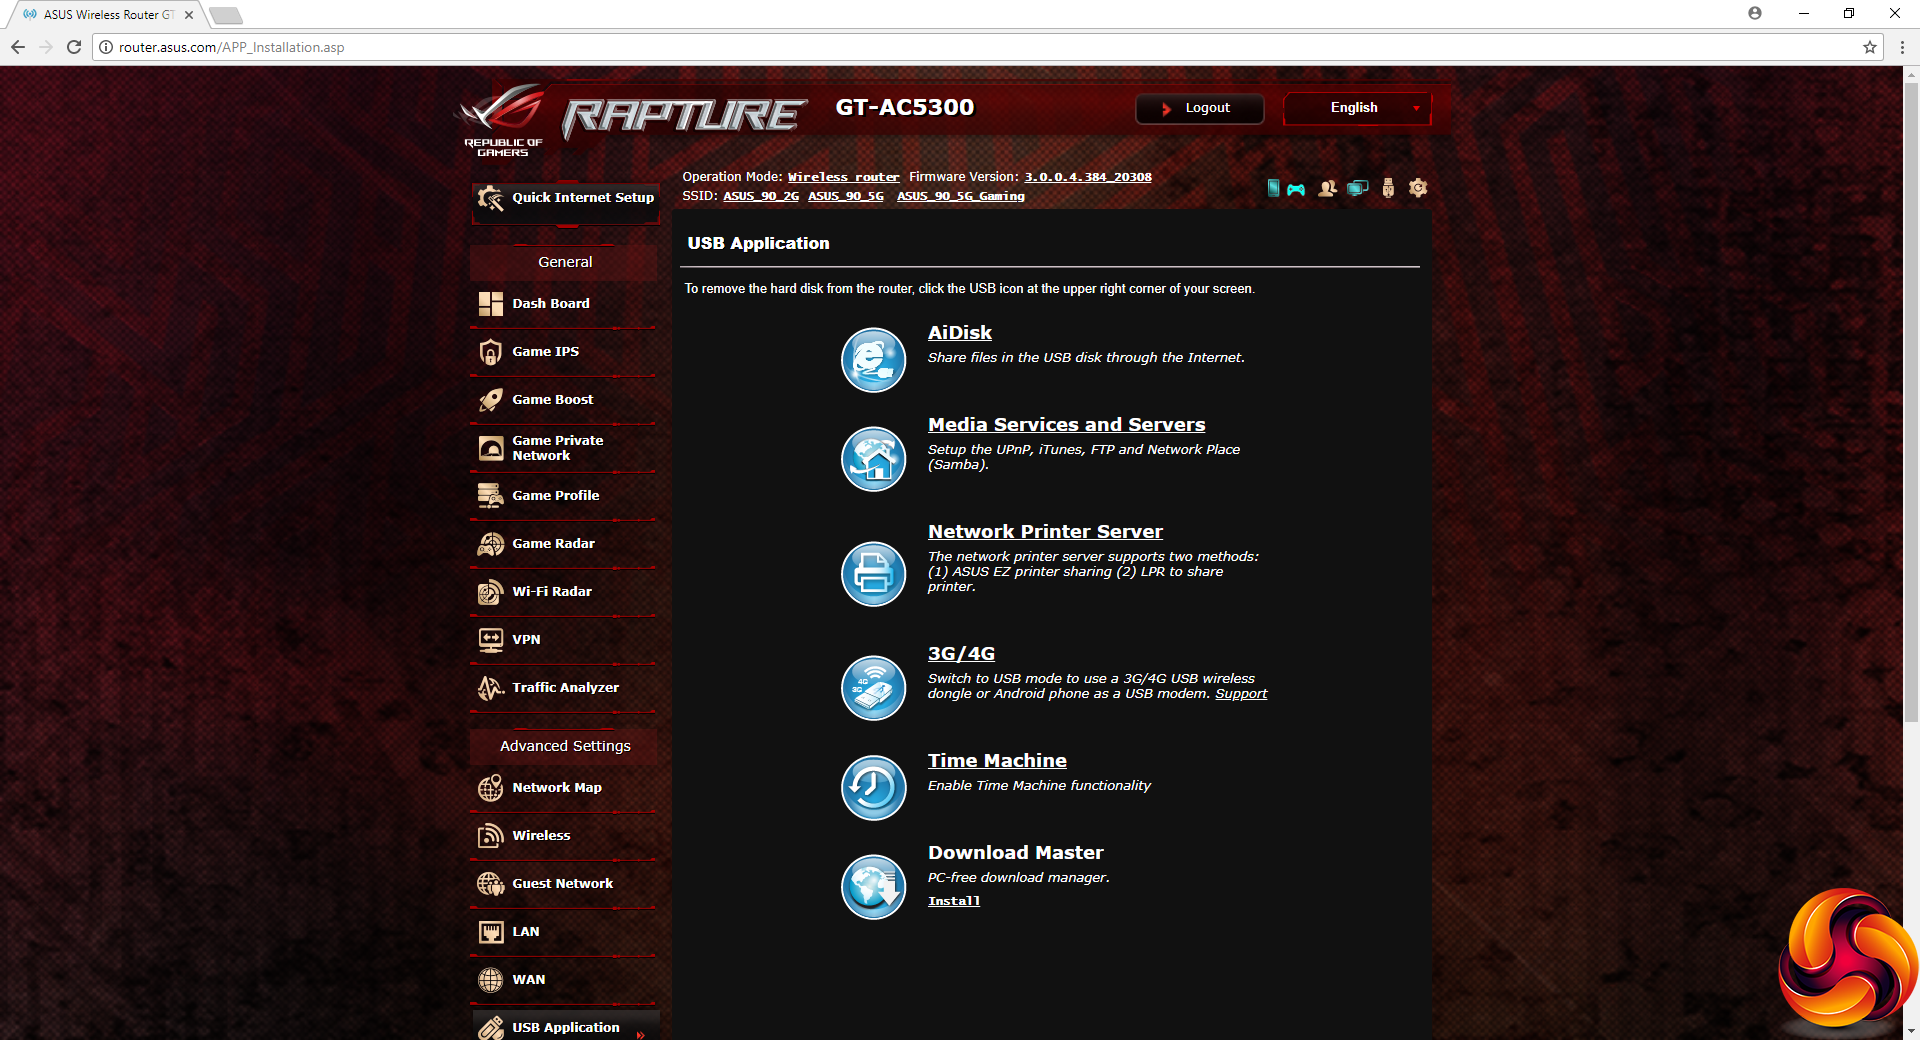
Task: Click the page vertical scrollbar
Action: (1911, 400)
